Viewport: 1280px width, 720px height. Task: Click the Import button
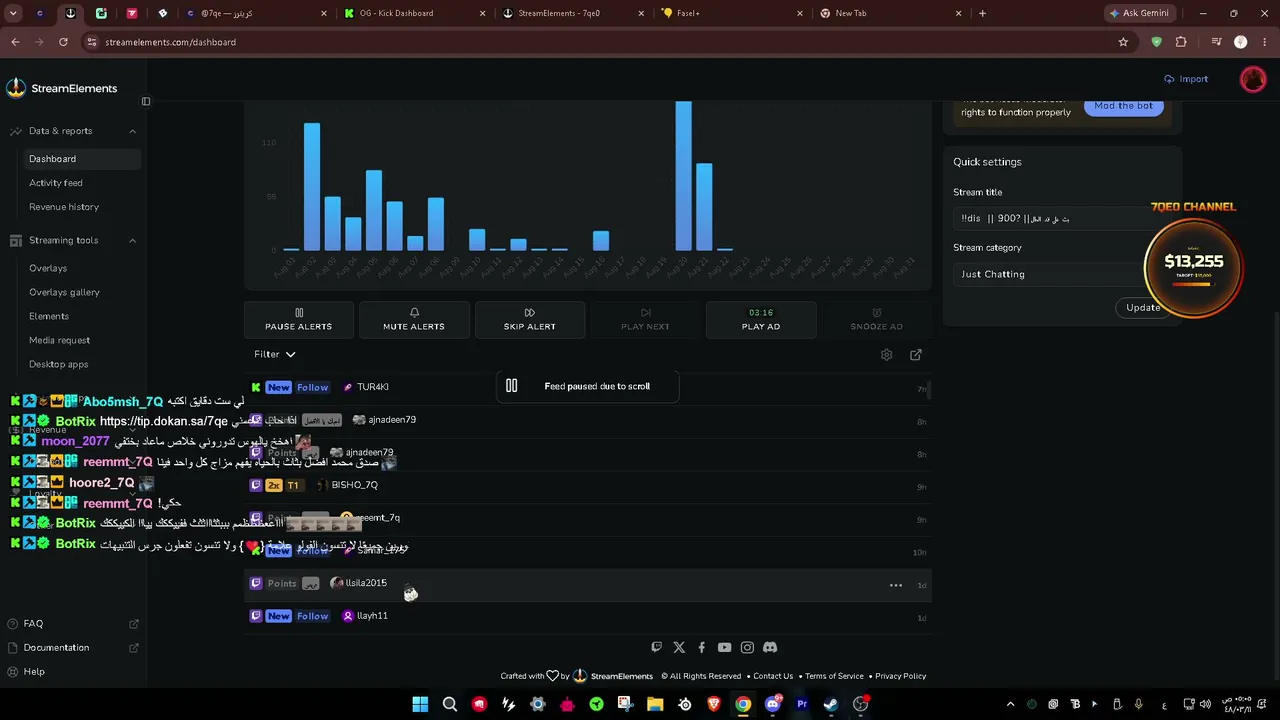pos(1186,79)
